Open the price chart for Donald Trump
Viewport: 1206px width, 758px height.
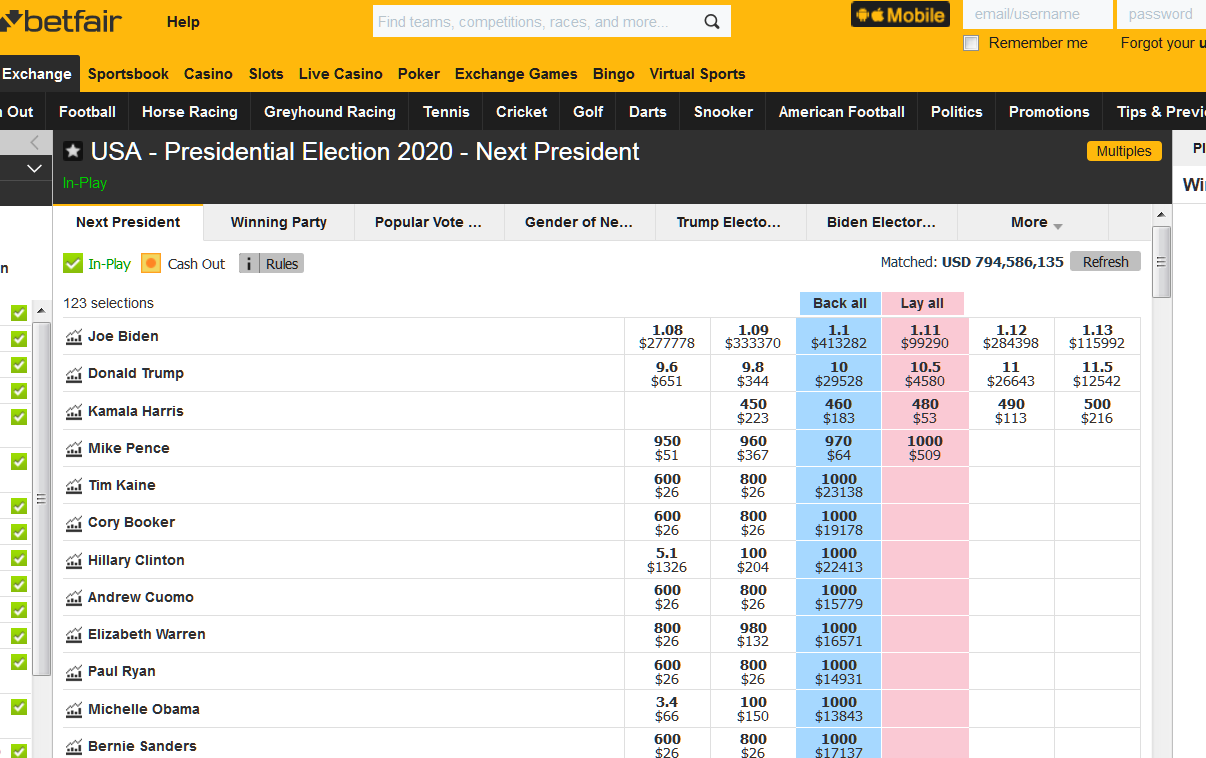click(73, 374)
